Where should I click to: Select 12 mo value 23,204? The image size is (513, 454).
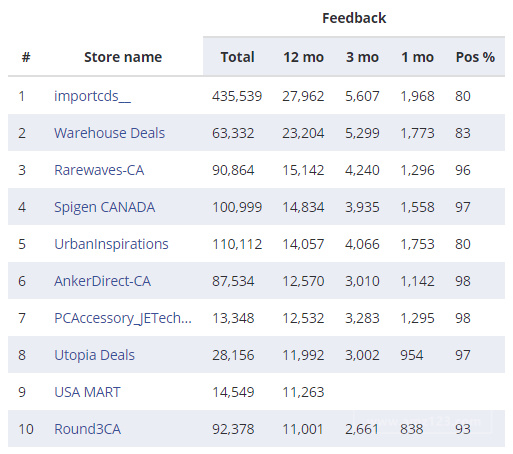pos(303,133)
